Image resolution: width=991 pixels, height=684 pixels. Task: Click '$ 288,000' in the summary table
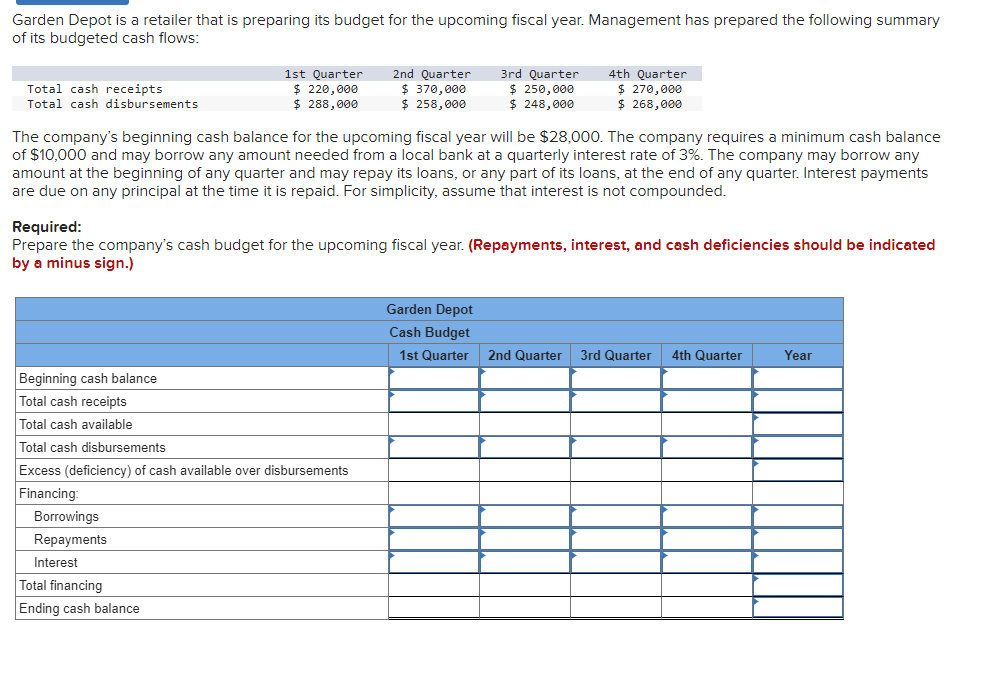325,104
